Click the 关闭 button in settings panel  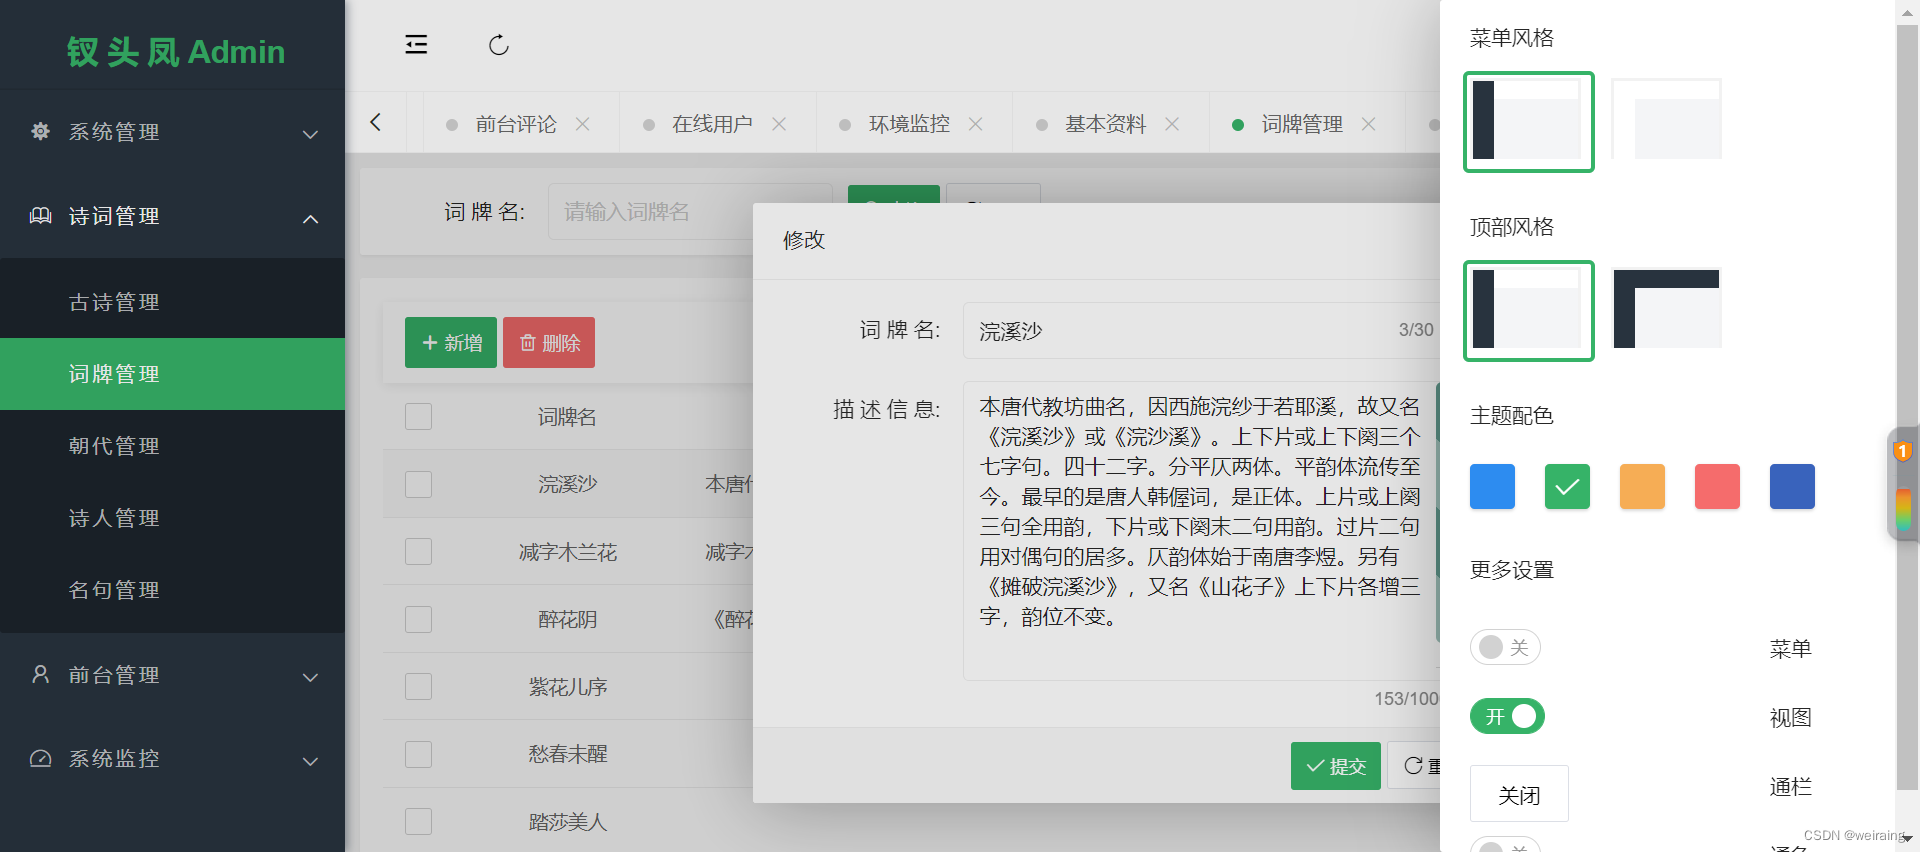1519,794
